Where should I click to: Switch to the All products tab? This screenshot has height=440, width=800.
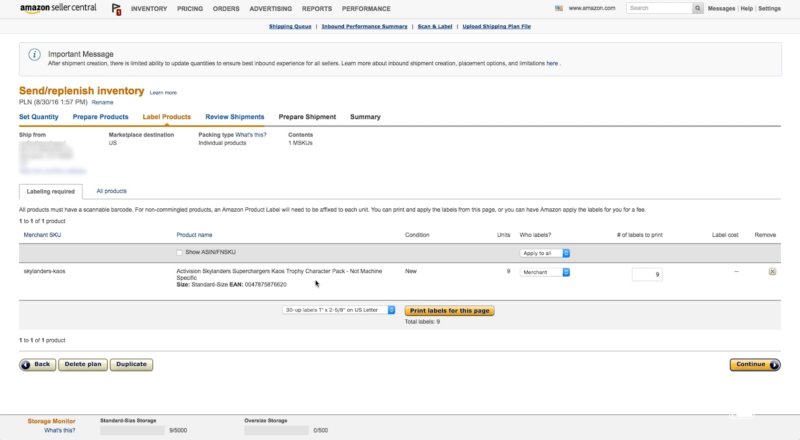(x=112, y=191)
